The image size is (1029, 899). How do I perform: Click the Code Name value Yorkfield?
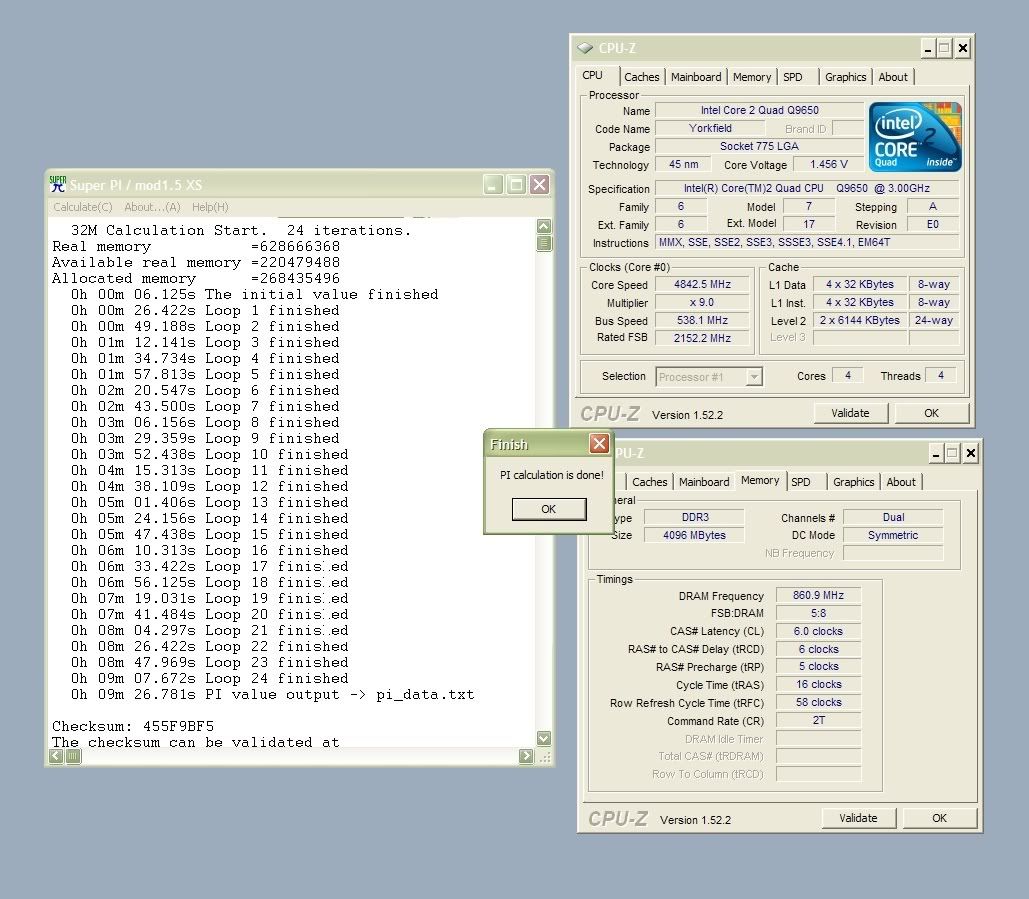coord(711,128)
